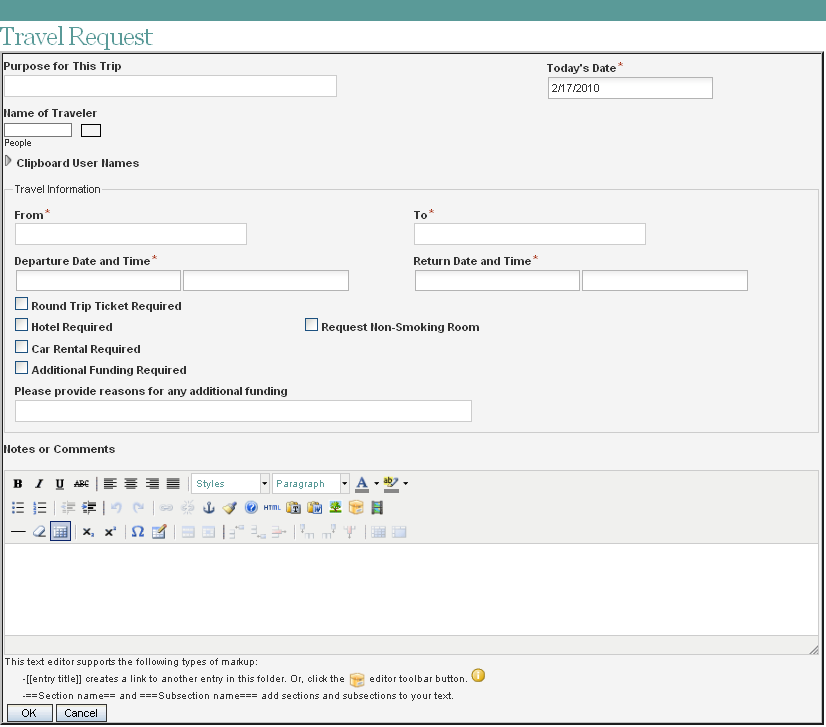Insert an image with the tree picture icon
Screen dimensions: 826x727
pyautogui.click(x=336, y=508)
